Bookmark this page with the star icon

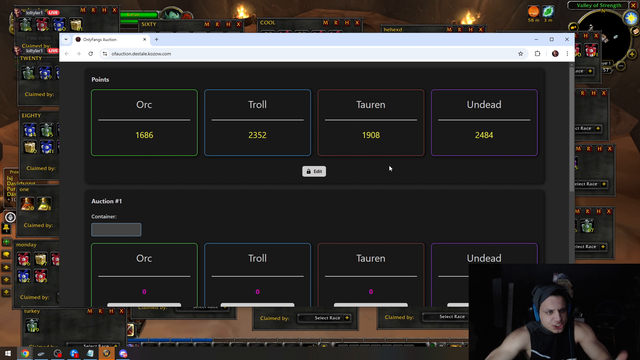[520, 54]
